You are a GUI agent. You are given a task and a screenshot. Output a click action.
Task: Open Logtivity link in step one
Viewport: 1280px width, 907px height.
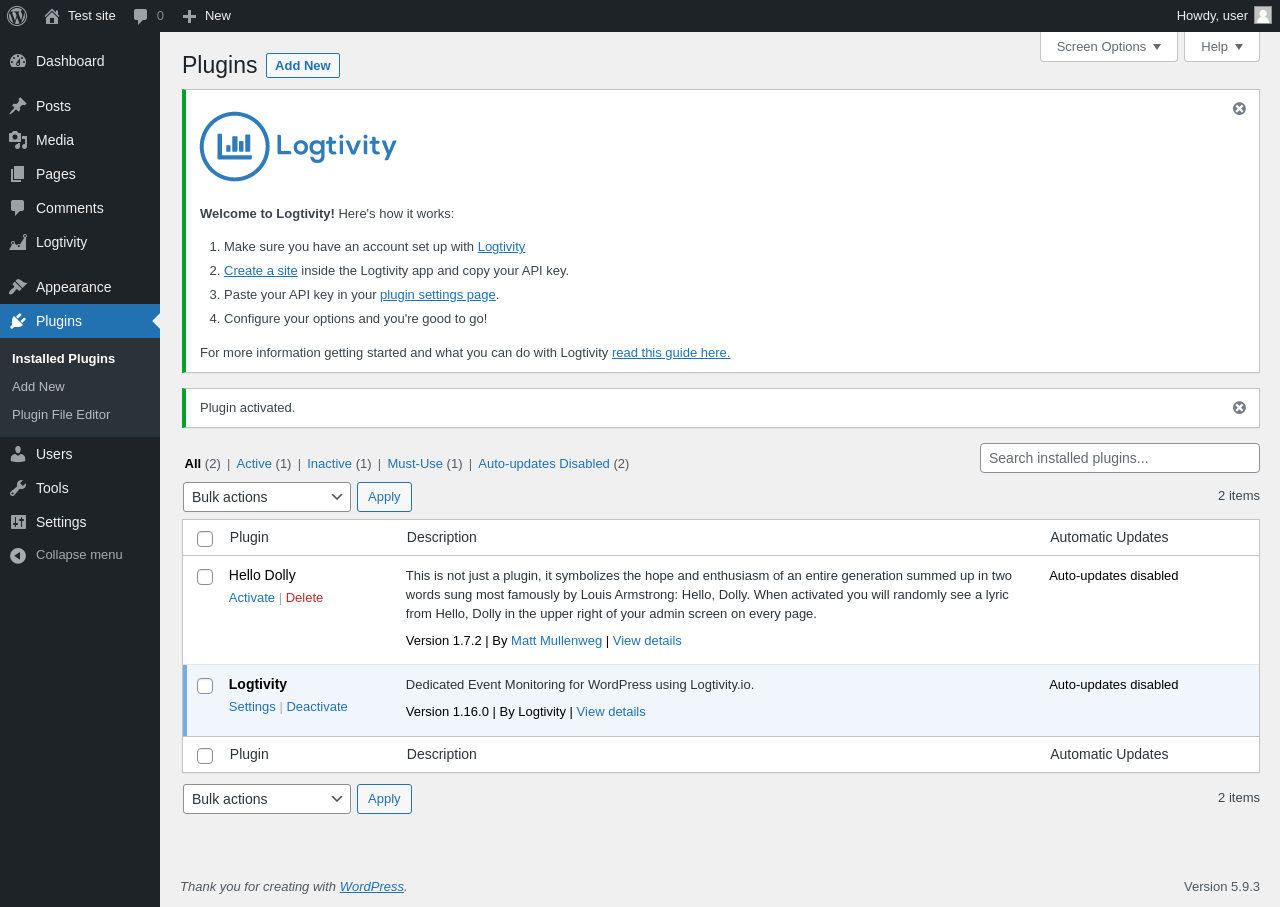[501, 246]
